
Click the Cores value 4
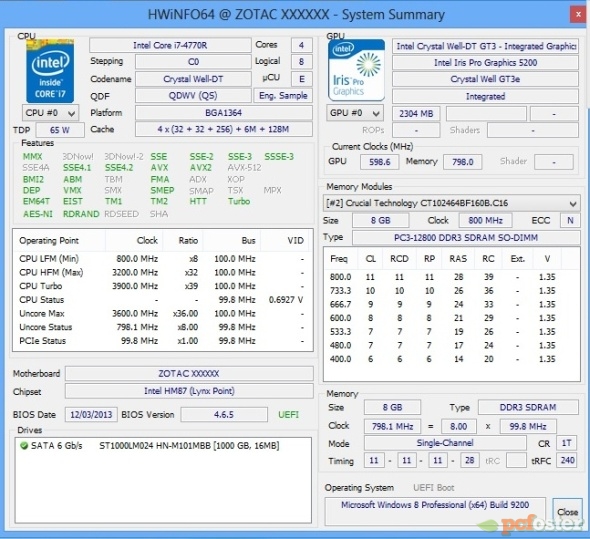(x=301, y=46)
